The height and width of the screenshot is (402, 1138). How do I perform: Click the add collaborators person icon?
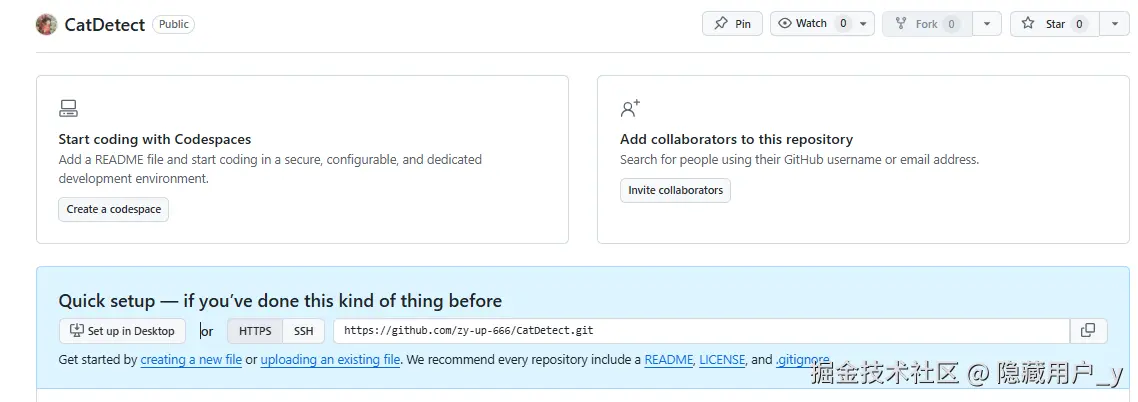[x=630, y=108]
